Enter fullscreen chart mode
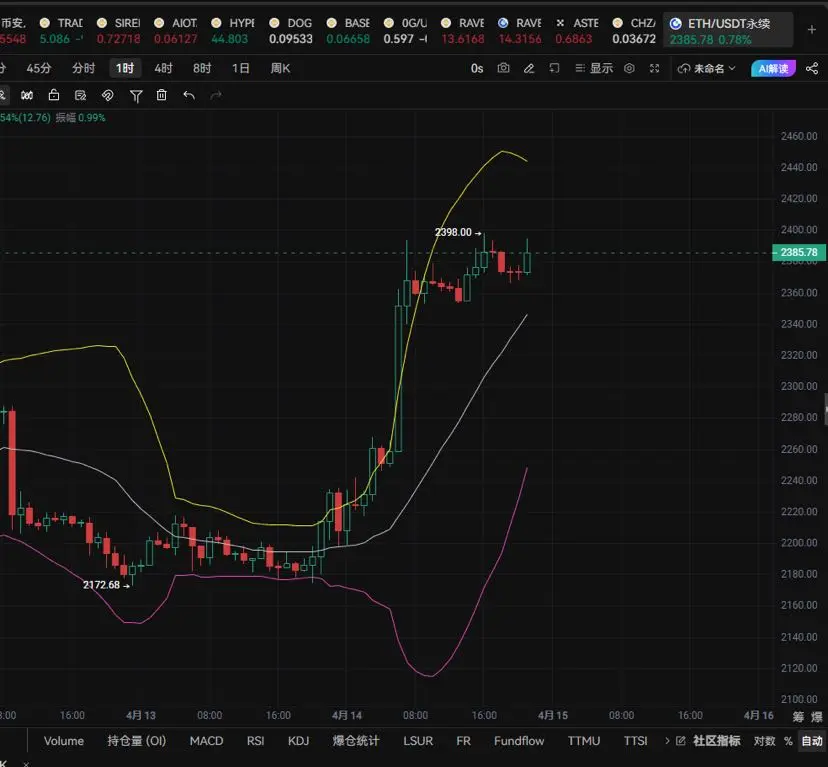The height and width of the screenshot is (767, 828). click(x=654, y=68)
